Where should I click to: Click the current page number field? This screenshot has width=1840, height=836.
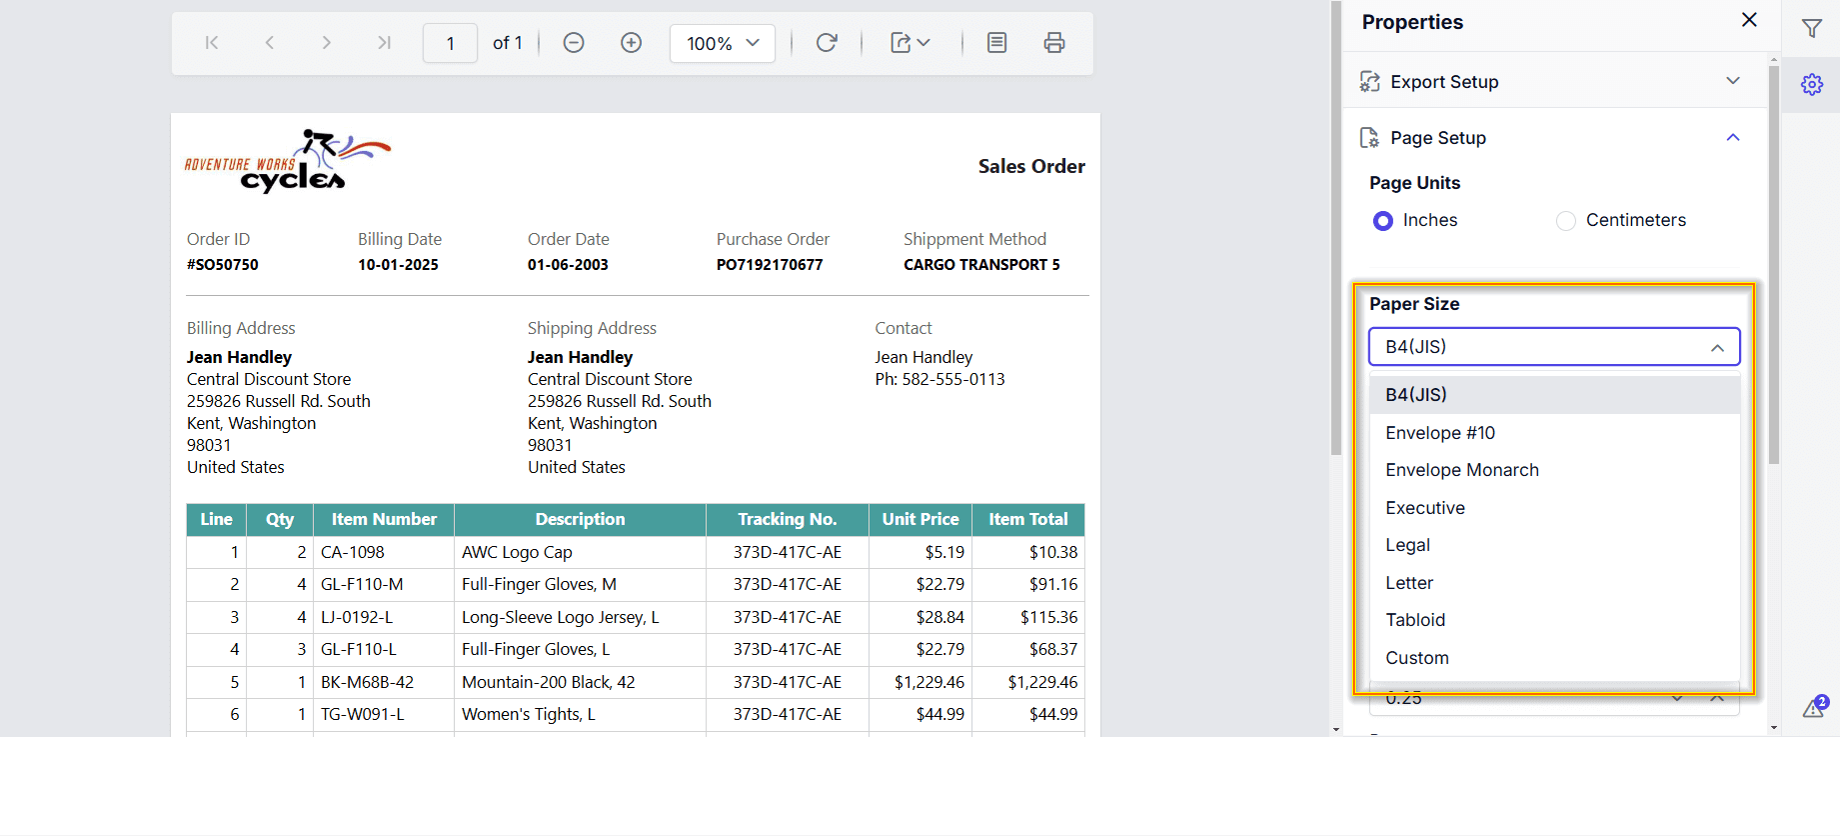click(x=450, y=43)
